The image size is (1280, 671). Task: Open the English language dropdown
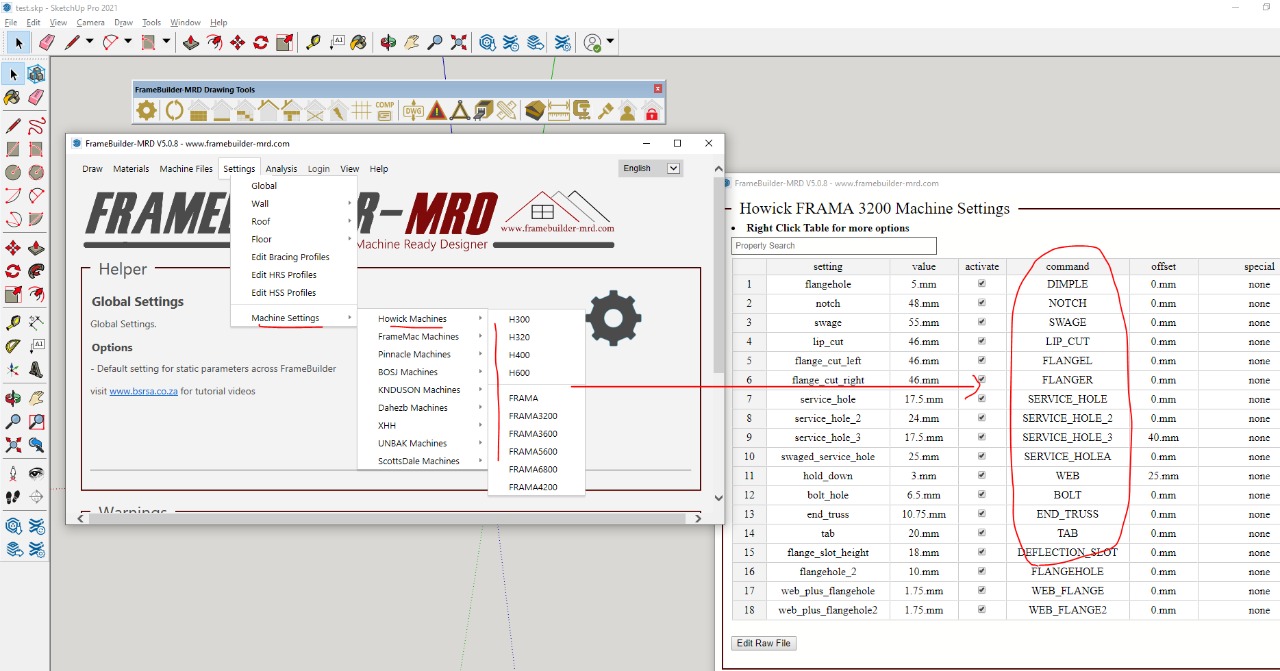(673, 168)
